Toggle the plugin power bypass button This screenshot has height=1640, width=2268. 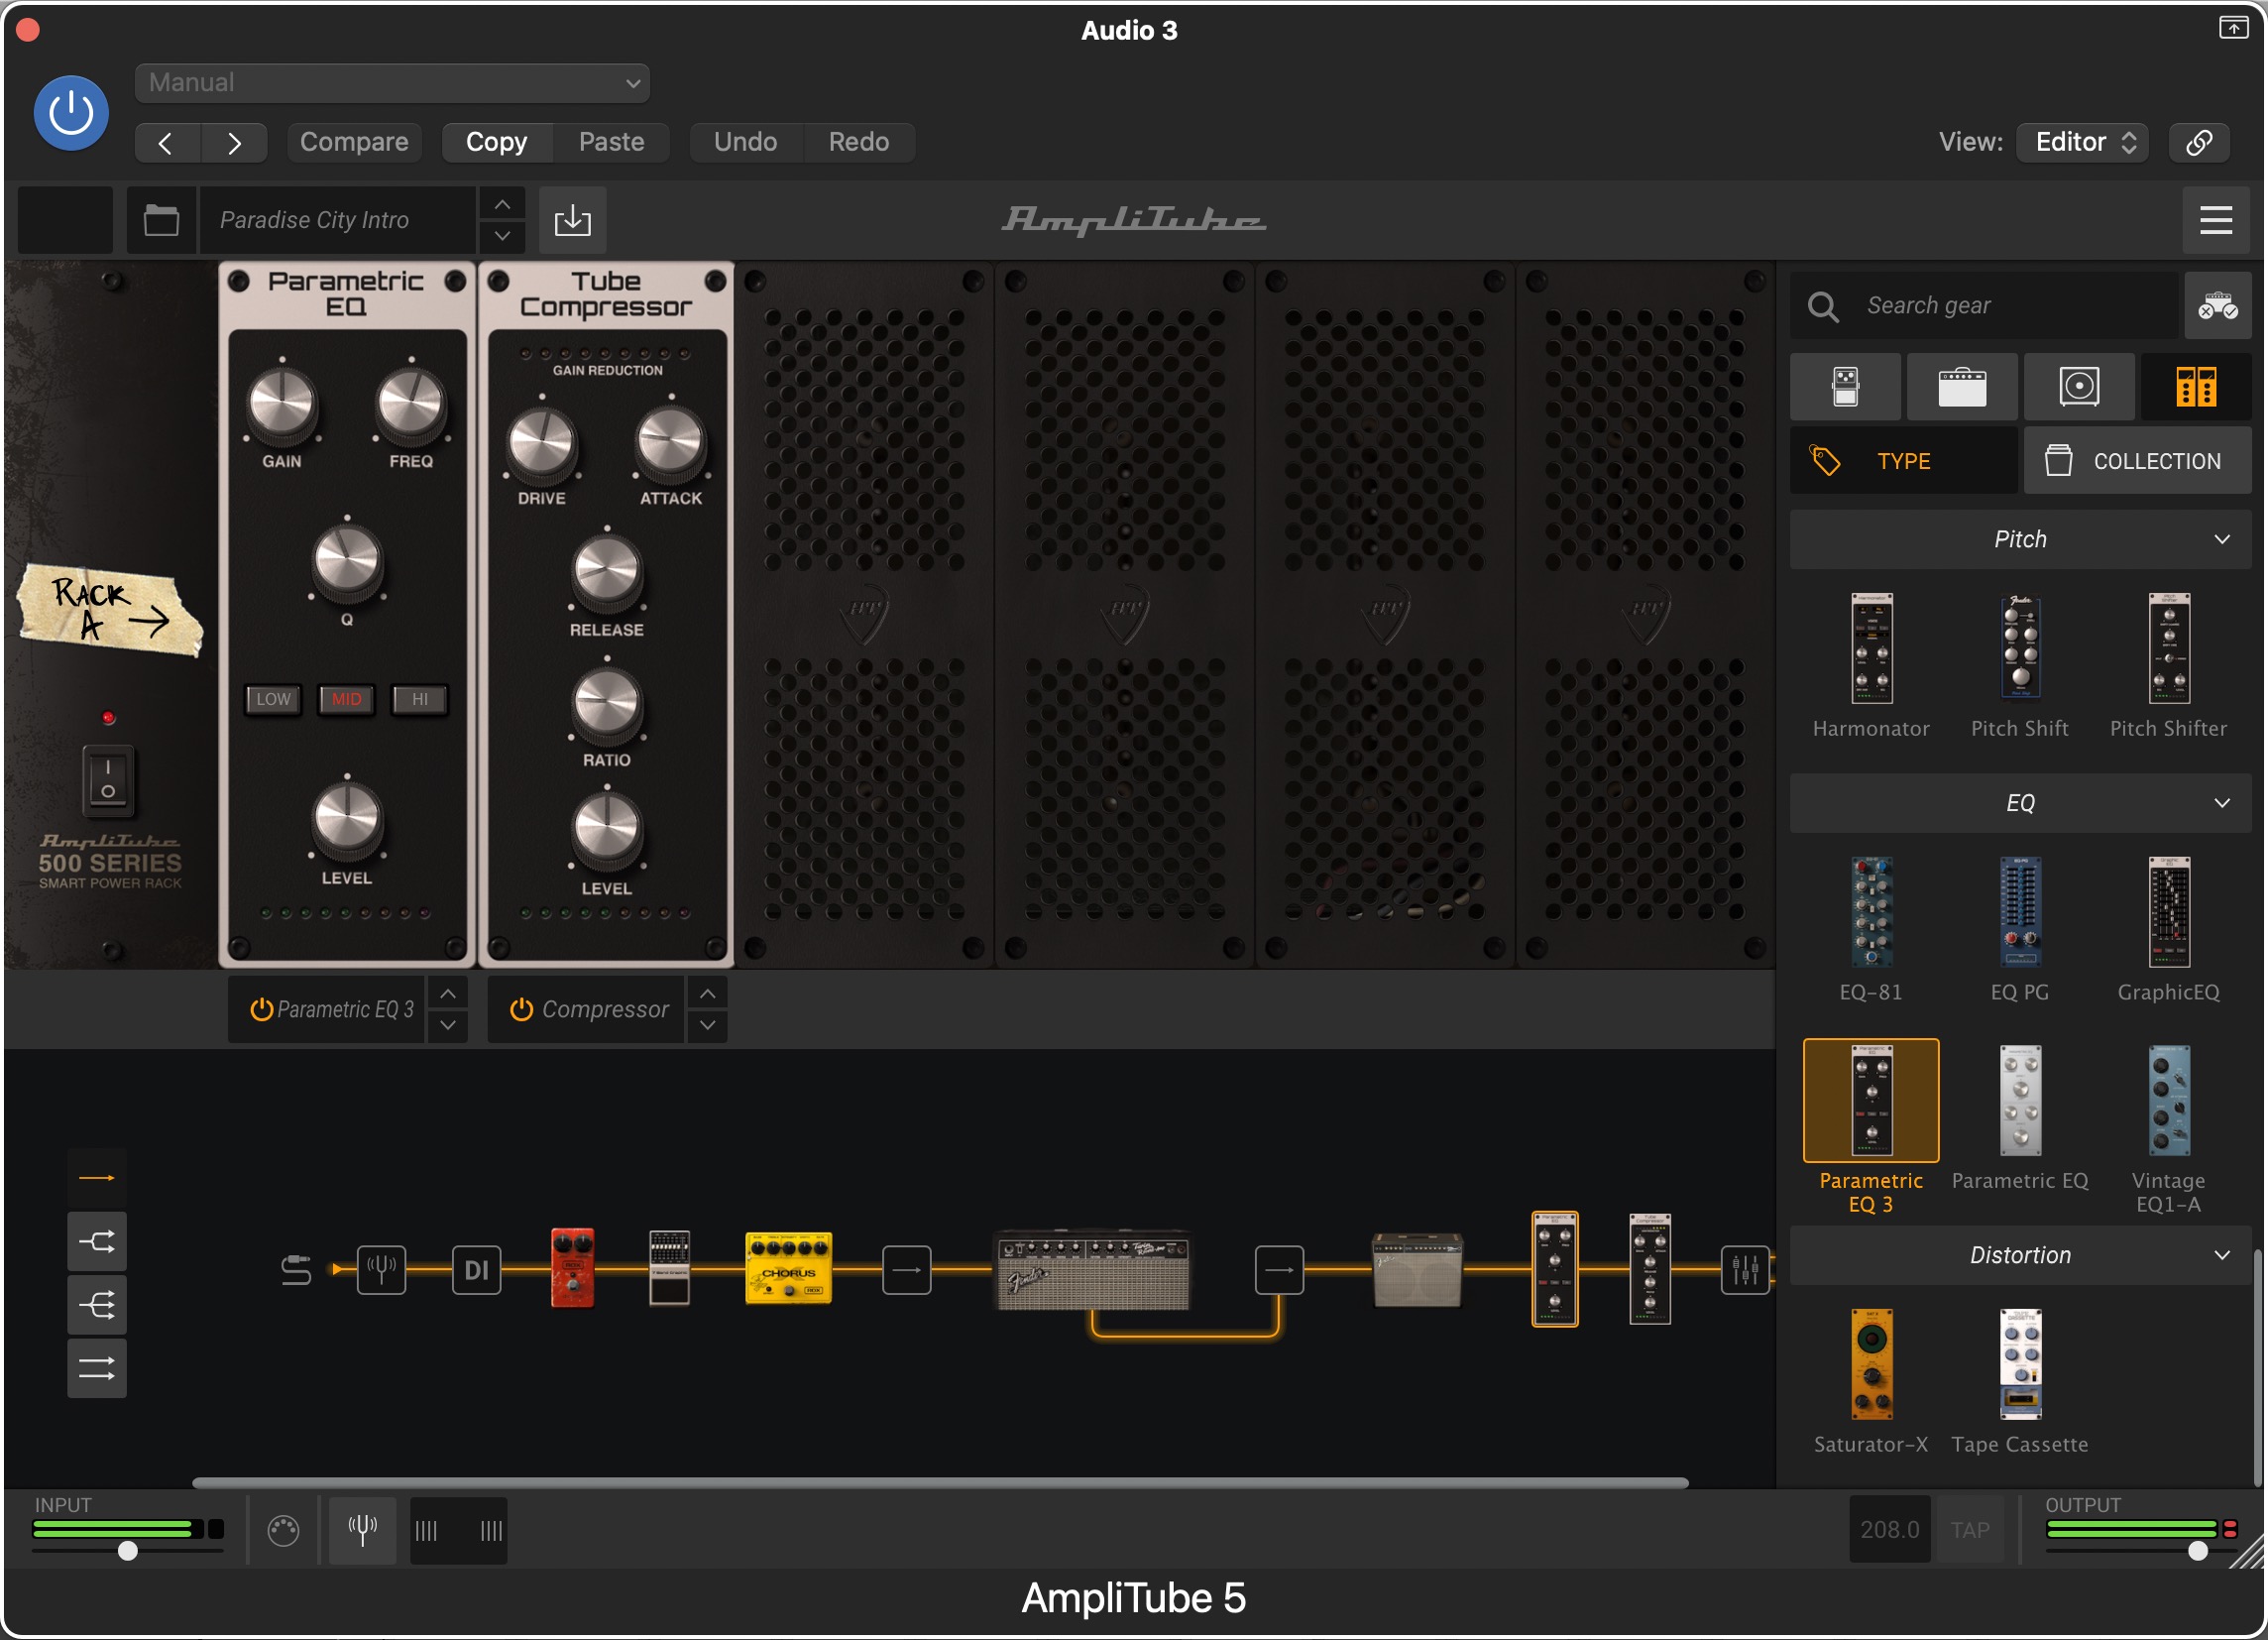tap(71, 113)
